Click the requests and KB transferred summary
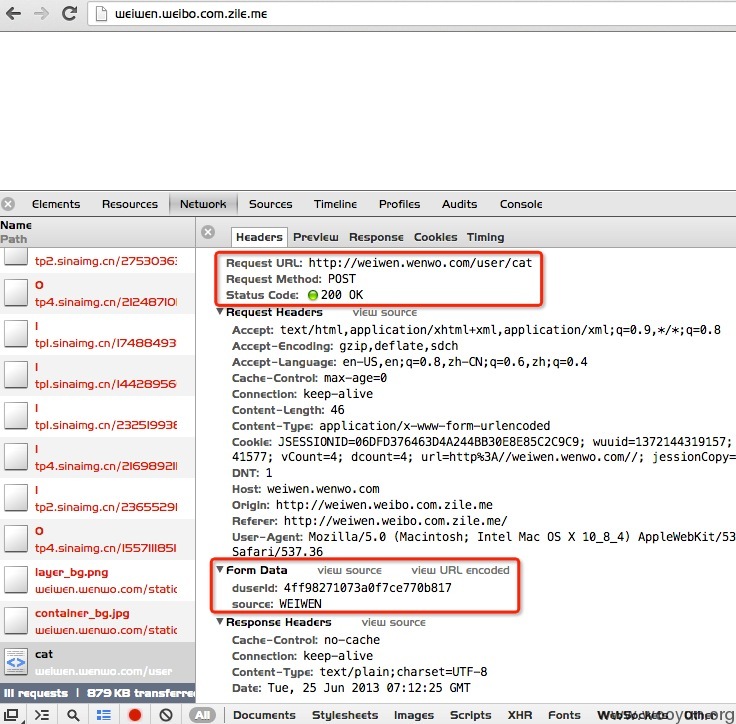The image size is (736, 724). pos(98,693)
